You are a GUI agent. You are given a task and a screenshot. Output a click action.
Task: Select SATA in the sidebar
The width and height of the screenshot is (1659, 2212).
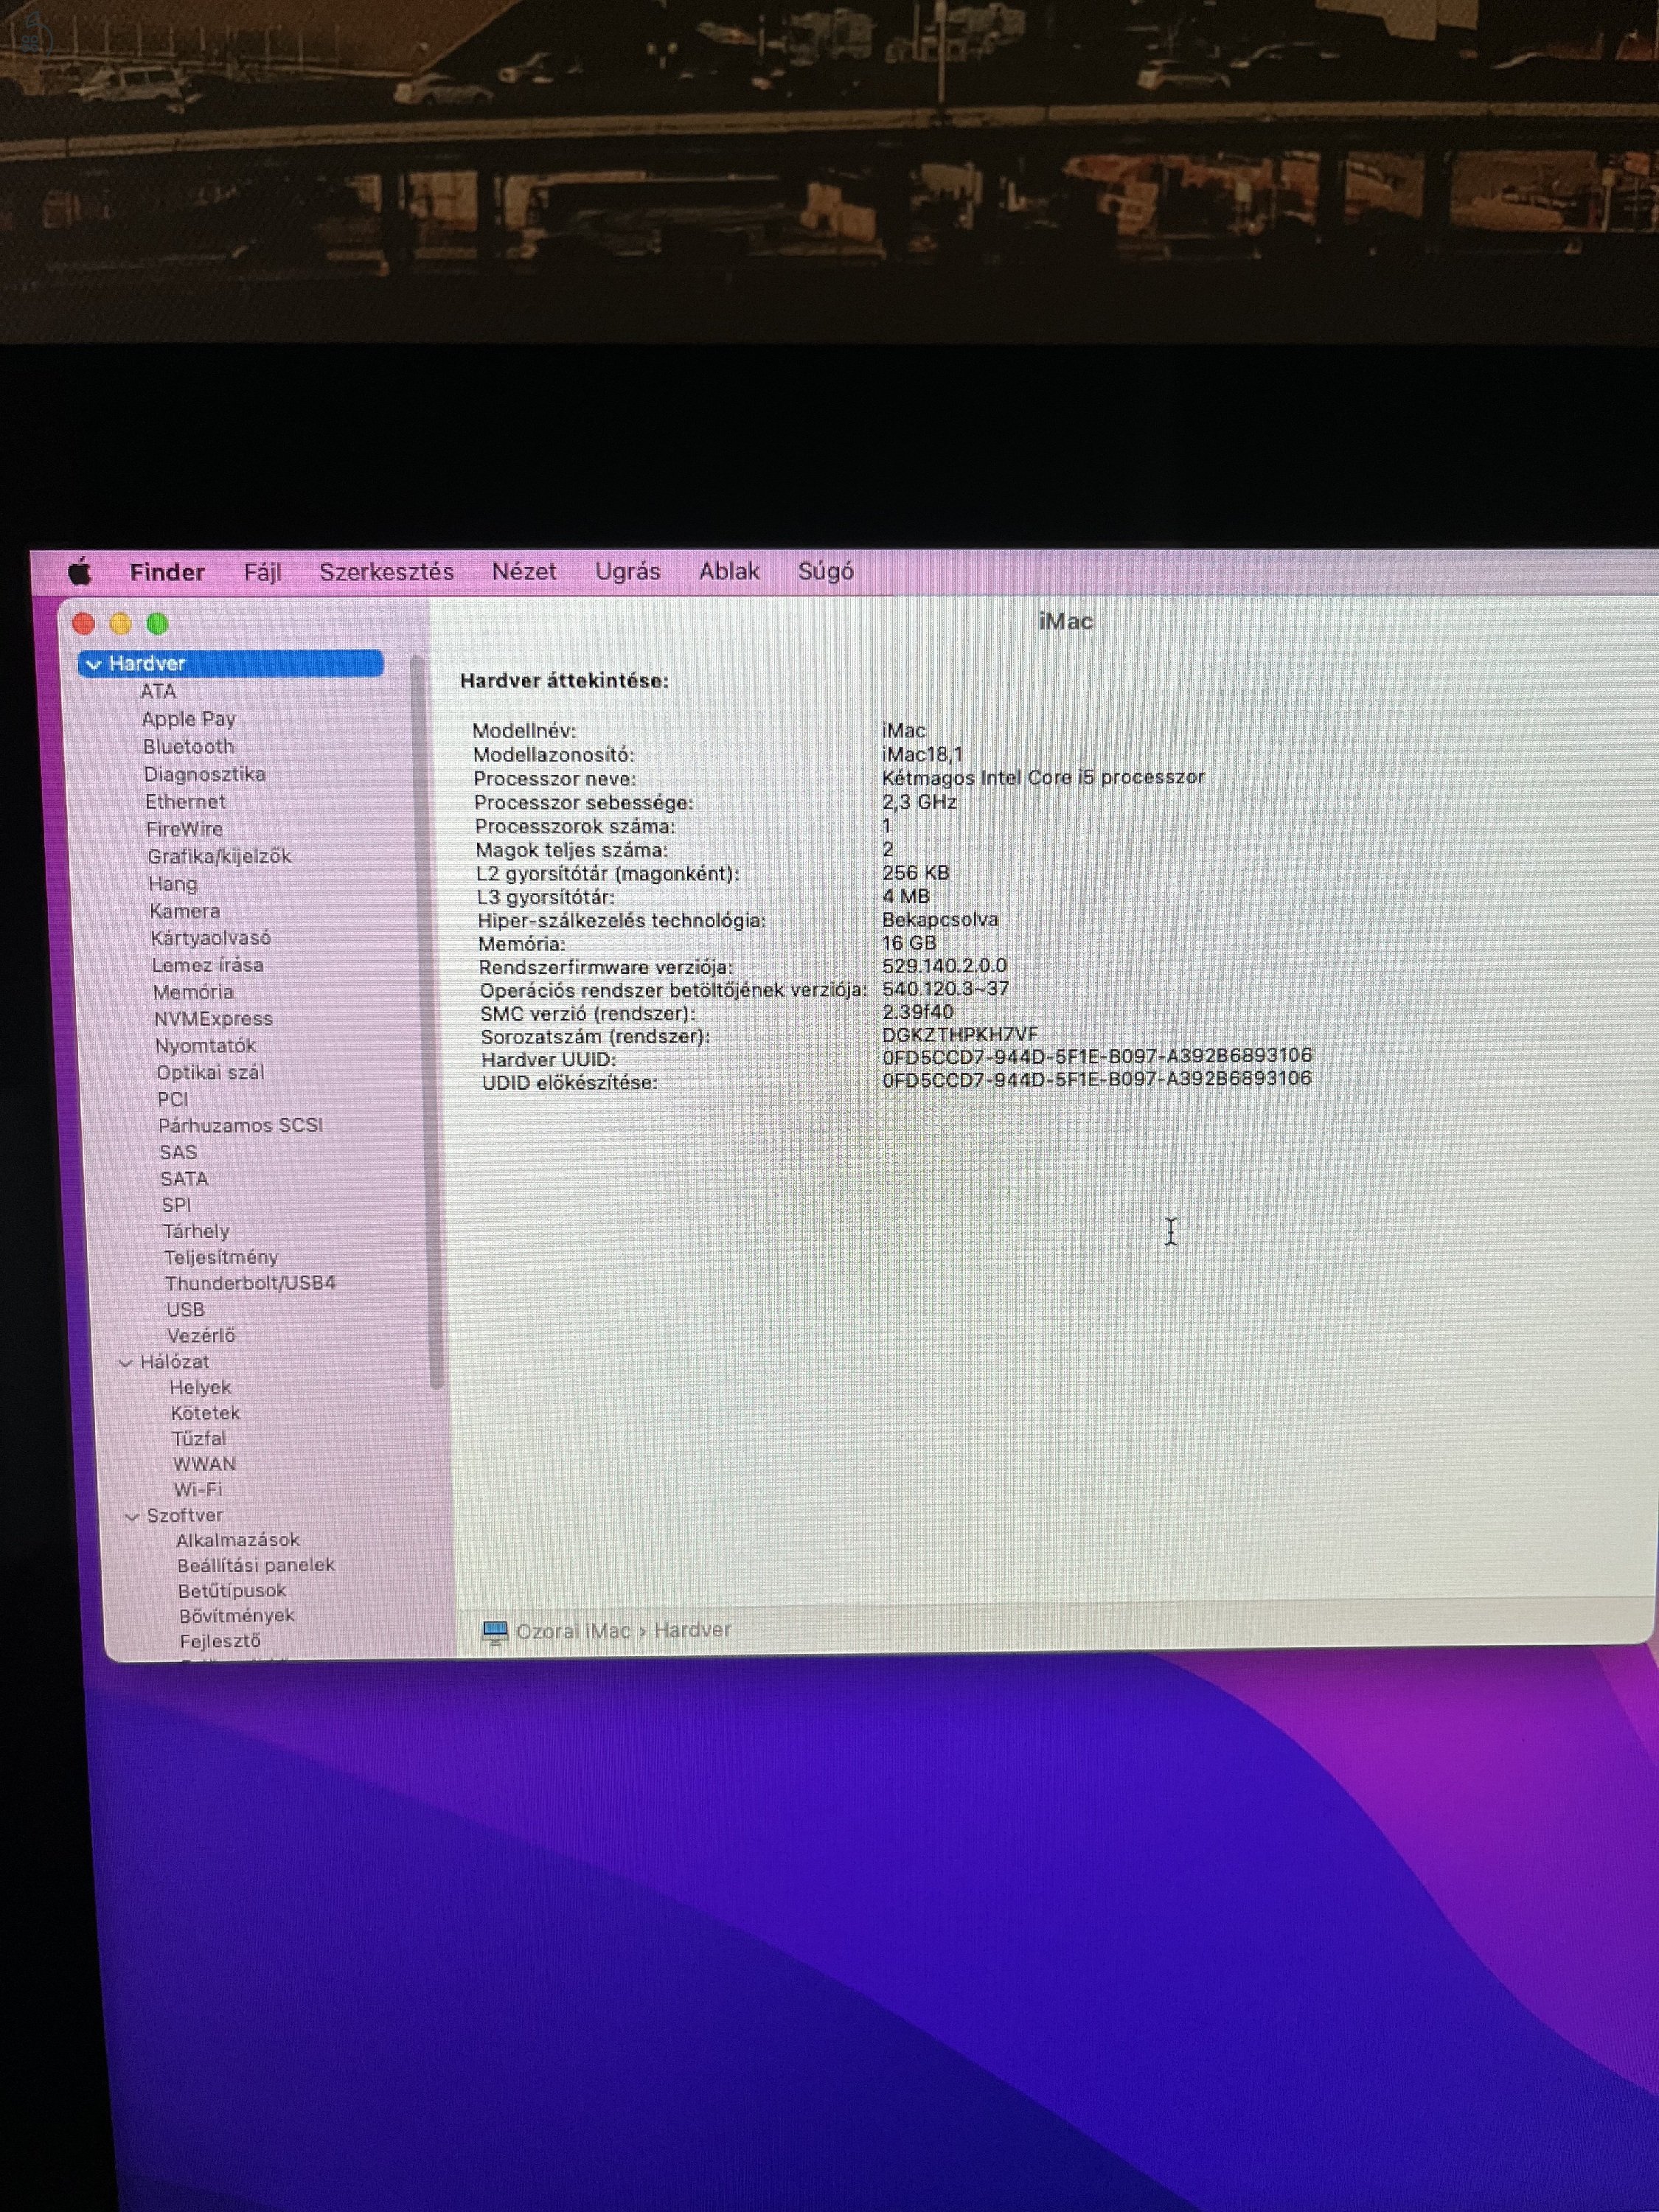click(x=184, y=1179)
